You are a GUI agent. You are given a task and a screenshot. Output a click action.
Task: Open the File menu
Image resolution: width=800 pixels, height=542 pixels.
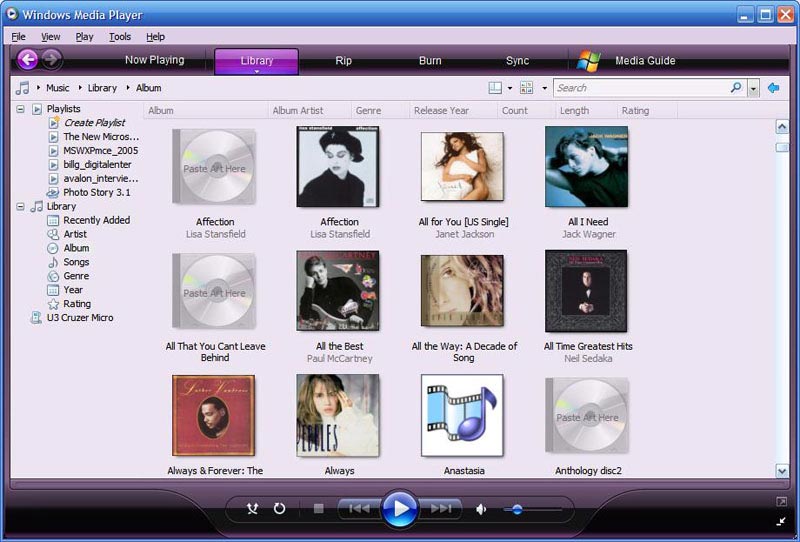18,37
